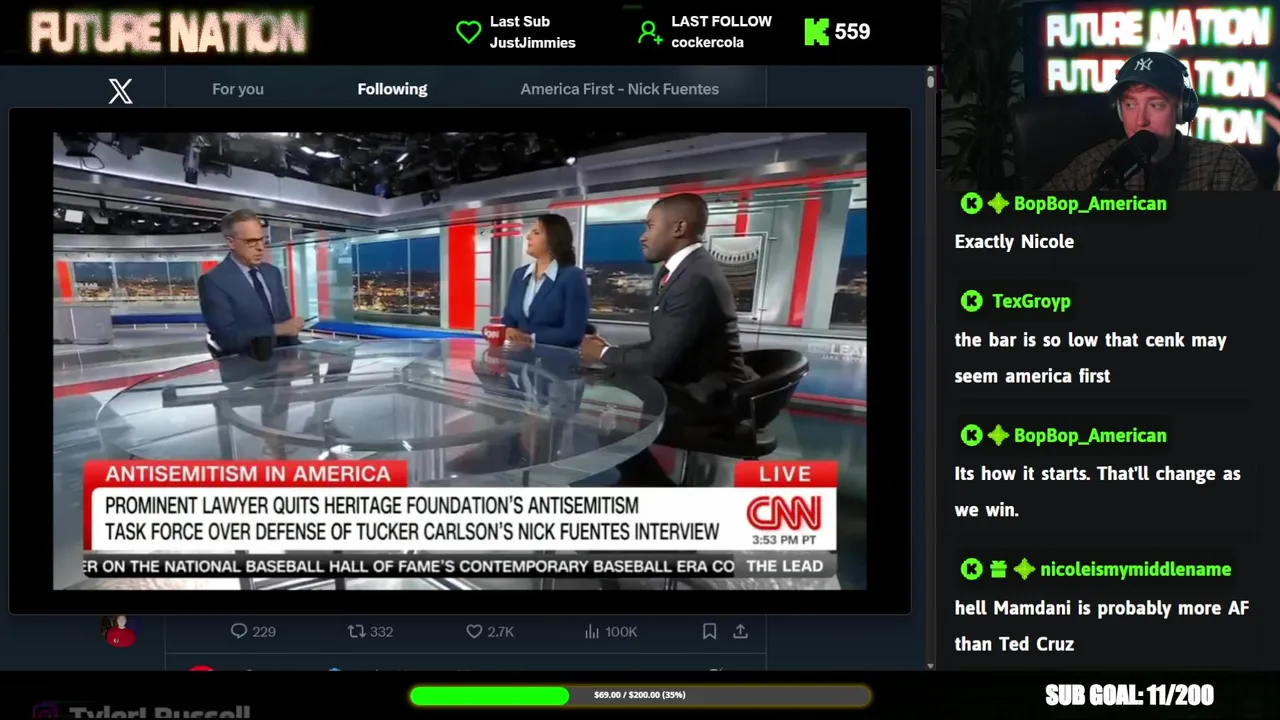
Task: Open America First - Nick Fuentes tab
Action: coord(619,89)
